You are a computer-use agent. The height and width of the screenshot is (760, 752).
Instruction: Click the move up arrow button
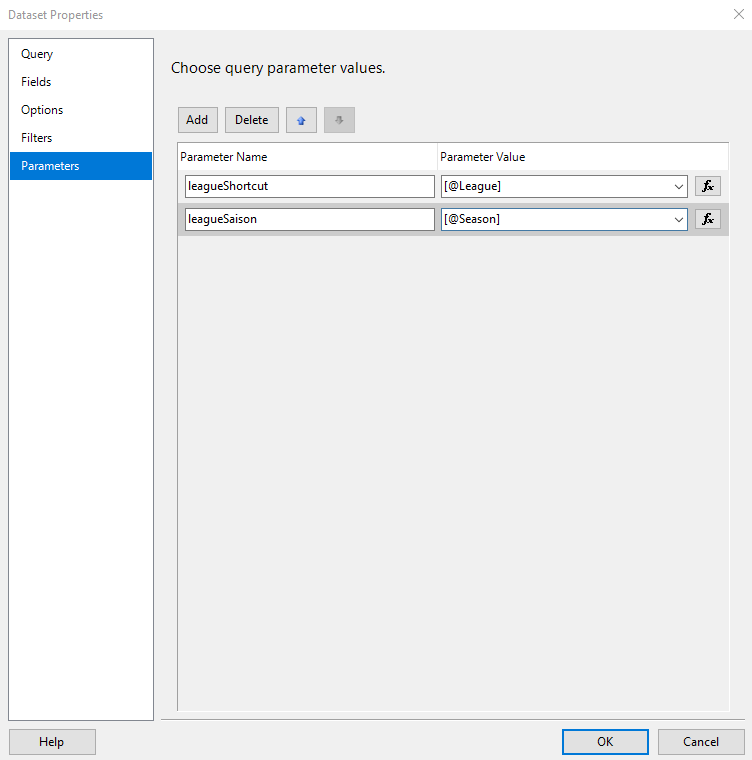(301, 120)
